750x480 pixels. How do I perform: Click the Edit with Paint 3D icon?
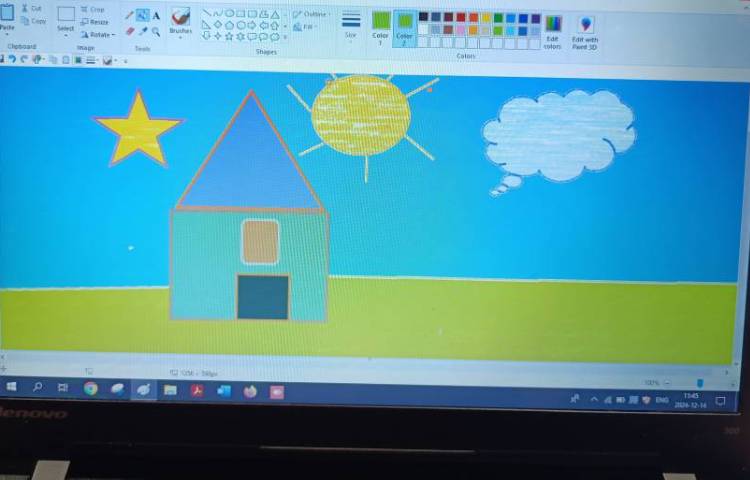click(585, 27)
